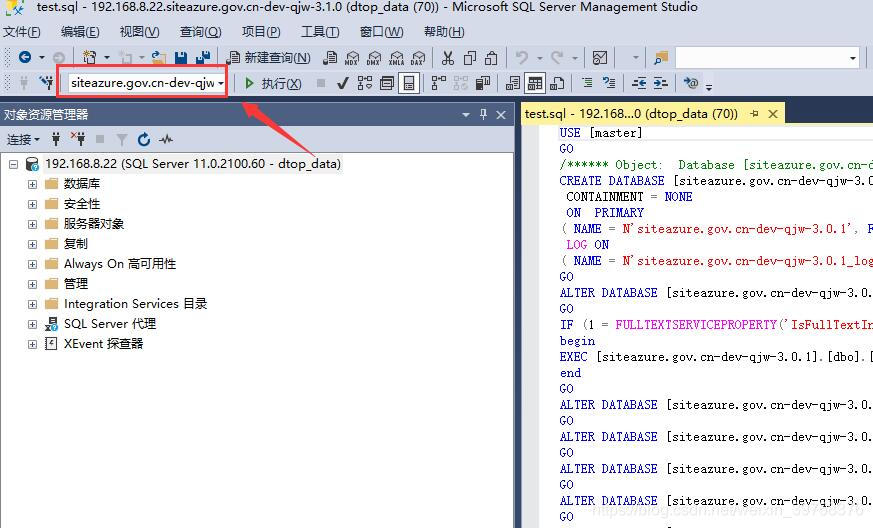Open an XMLA query from toolbar
Image resolution: width=873 pixels, height=528 pixels.
coord(396,57)
